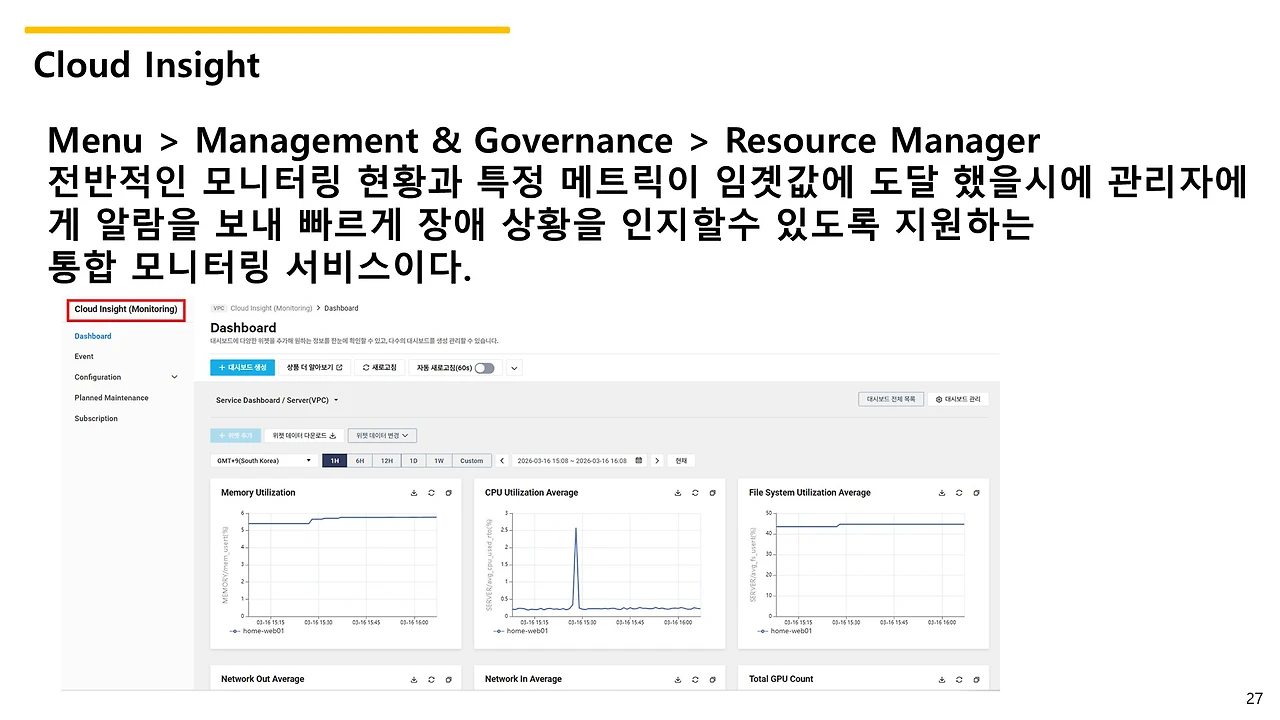This screenshot has width=1280, height=720.
Task: Refresh the File System Utilization Average widget
Action: (959, 493)
